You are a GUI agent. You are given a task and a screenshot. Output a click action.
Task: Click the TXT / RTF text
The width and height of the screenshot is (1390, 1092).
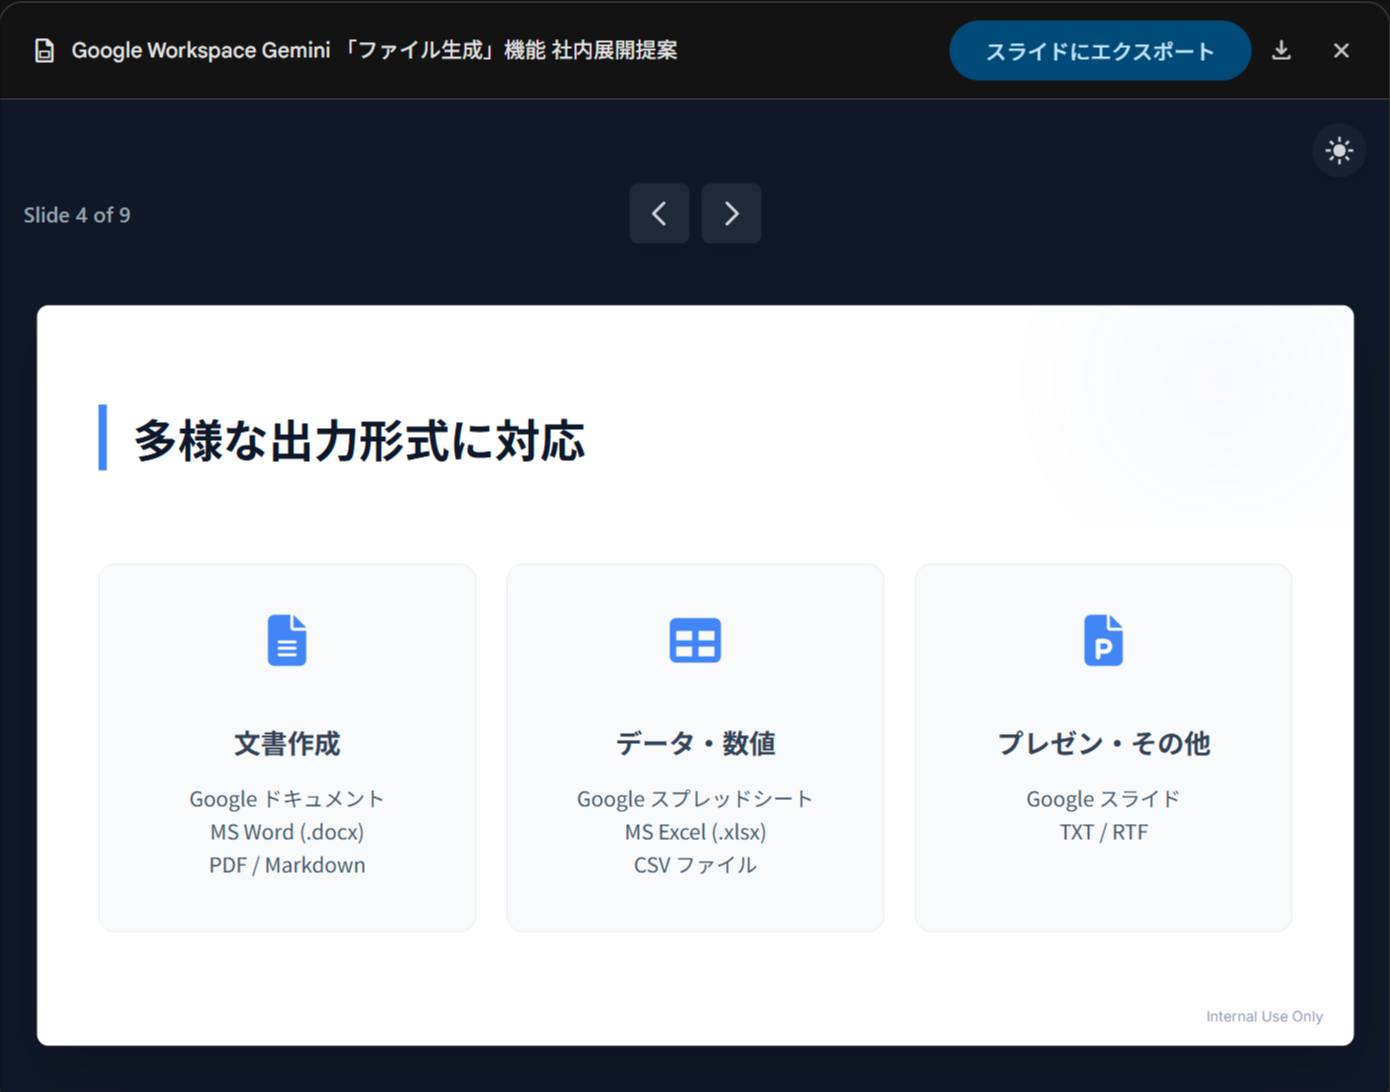1103,832
